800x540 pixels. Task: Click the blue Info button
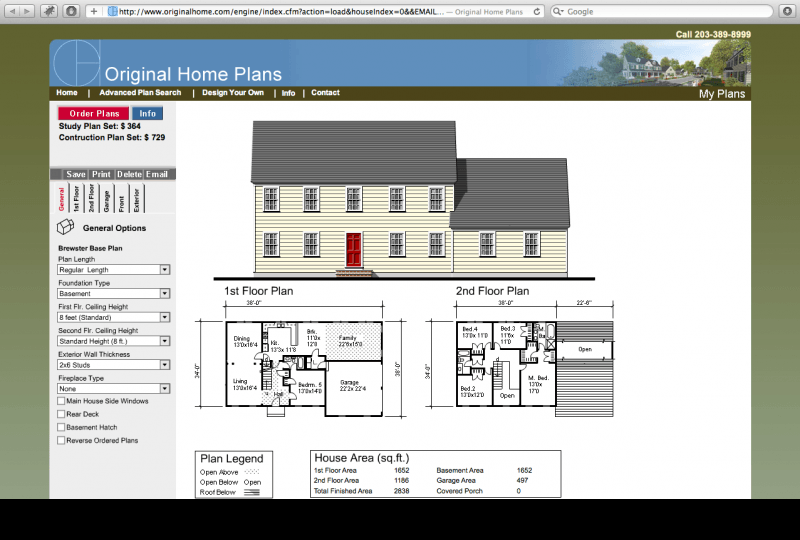point(147,113)
